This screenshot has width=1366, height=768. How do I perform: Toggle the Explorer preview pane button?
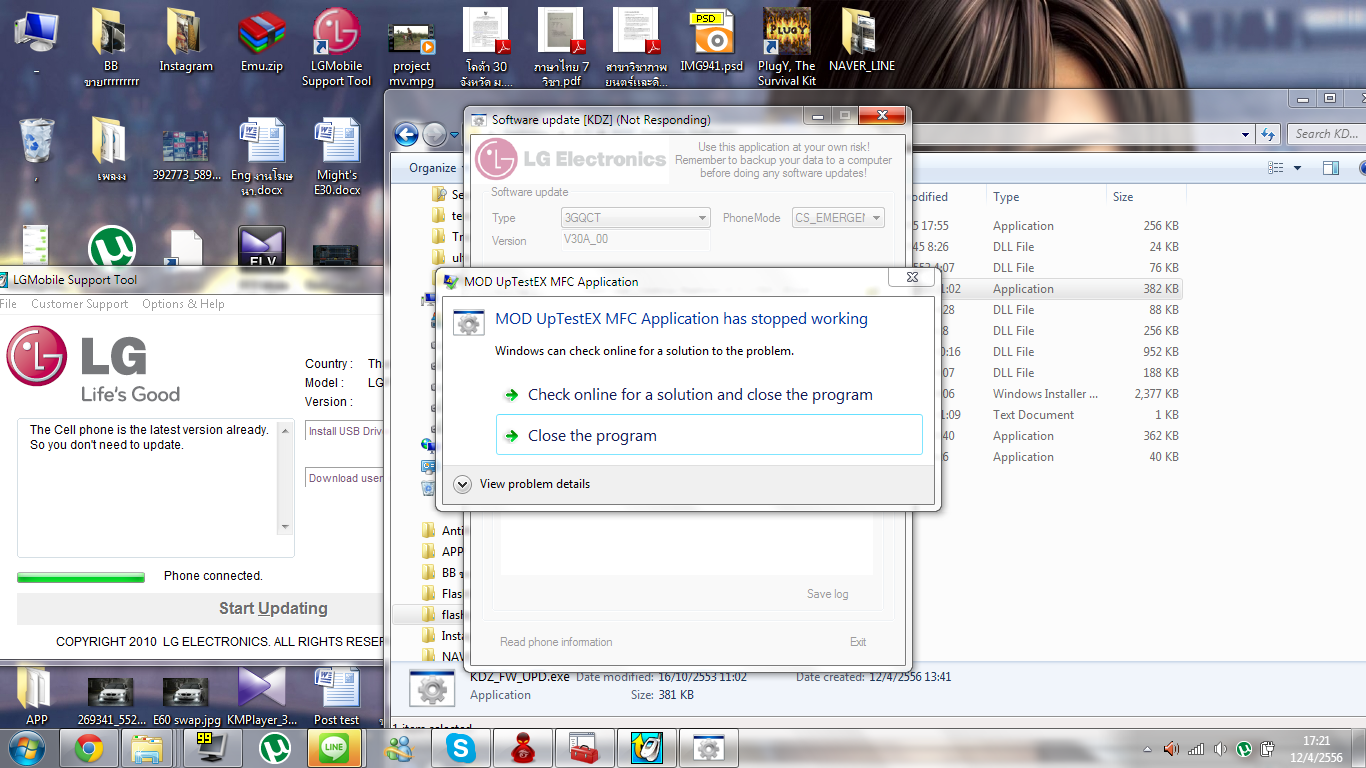click(1330, 168)
